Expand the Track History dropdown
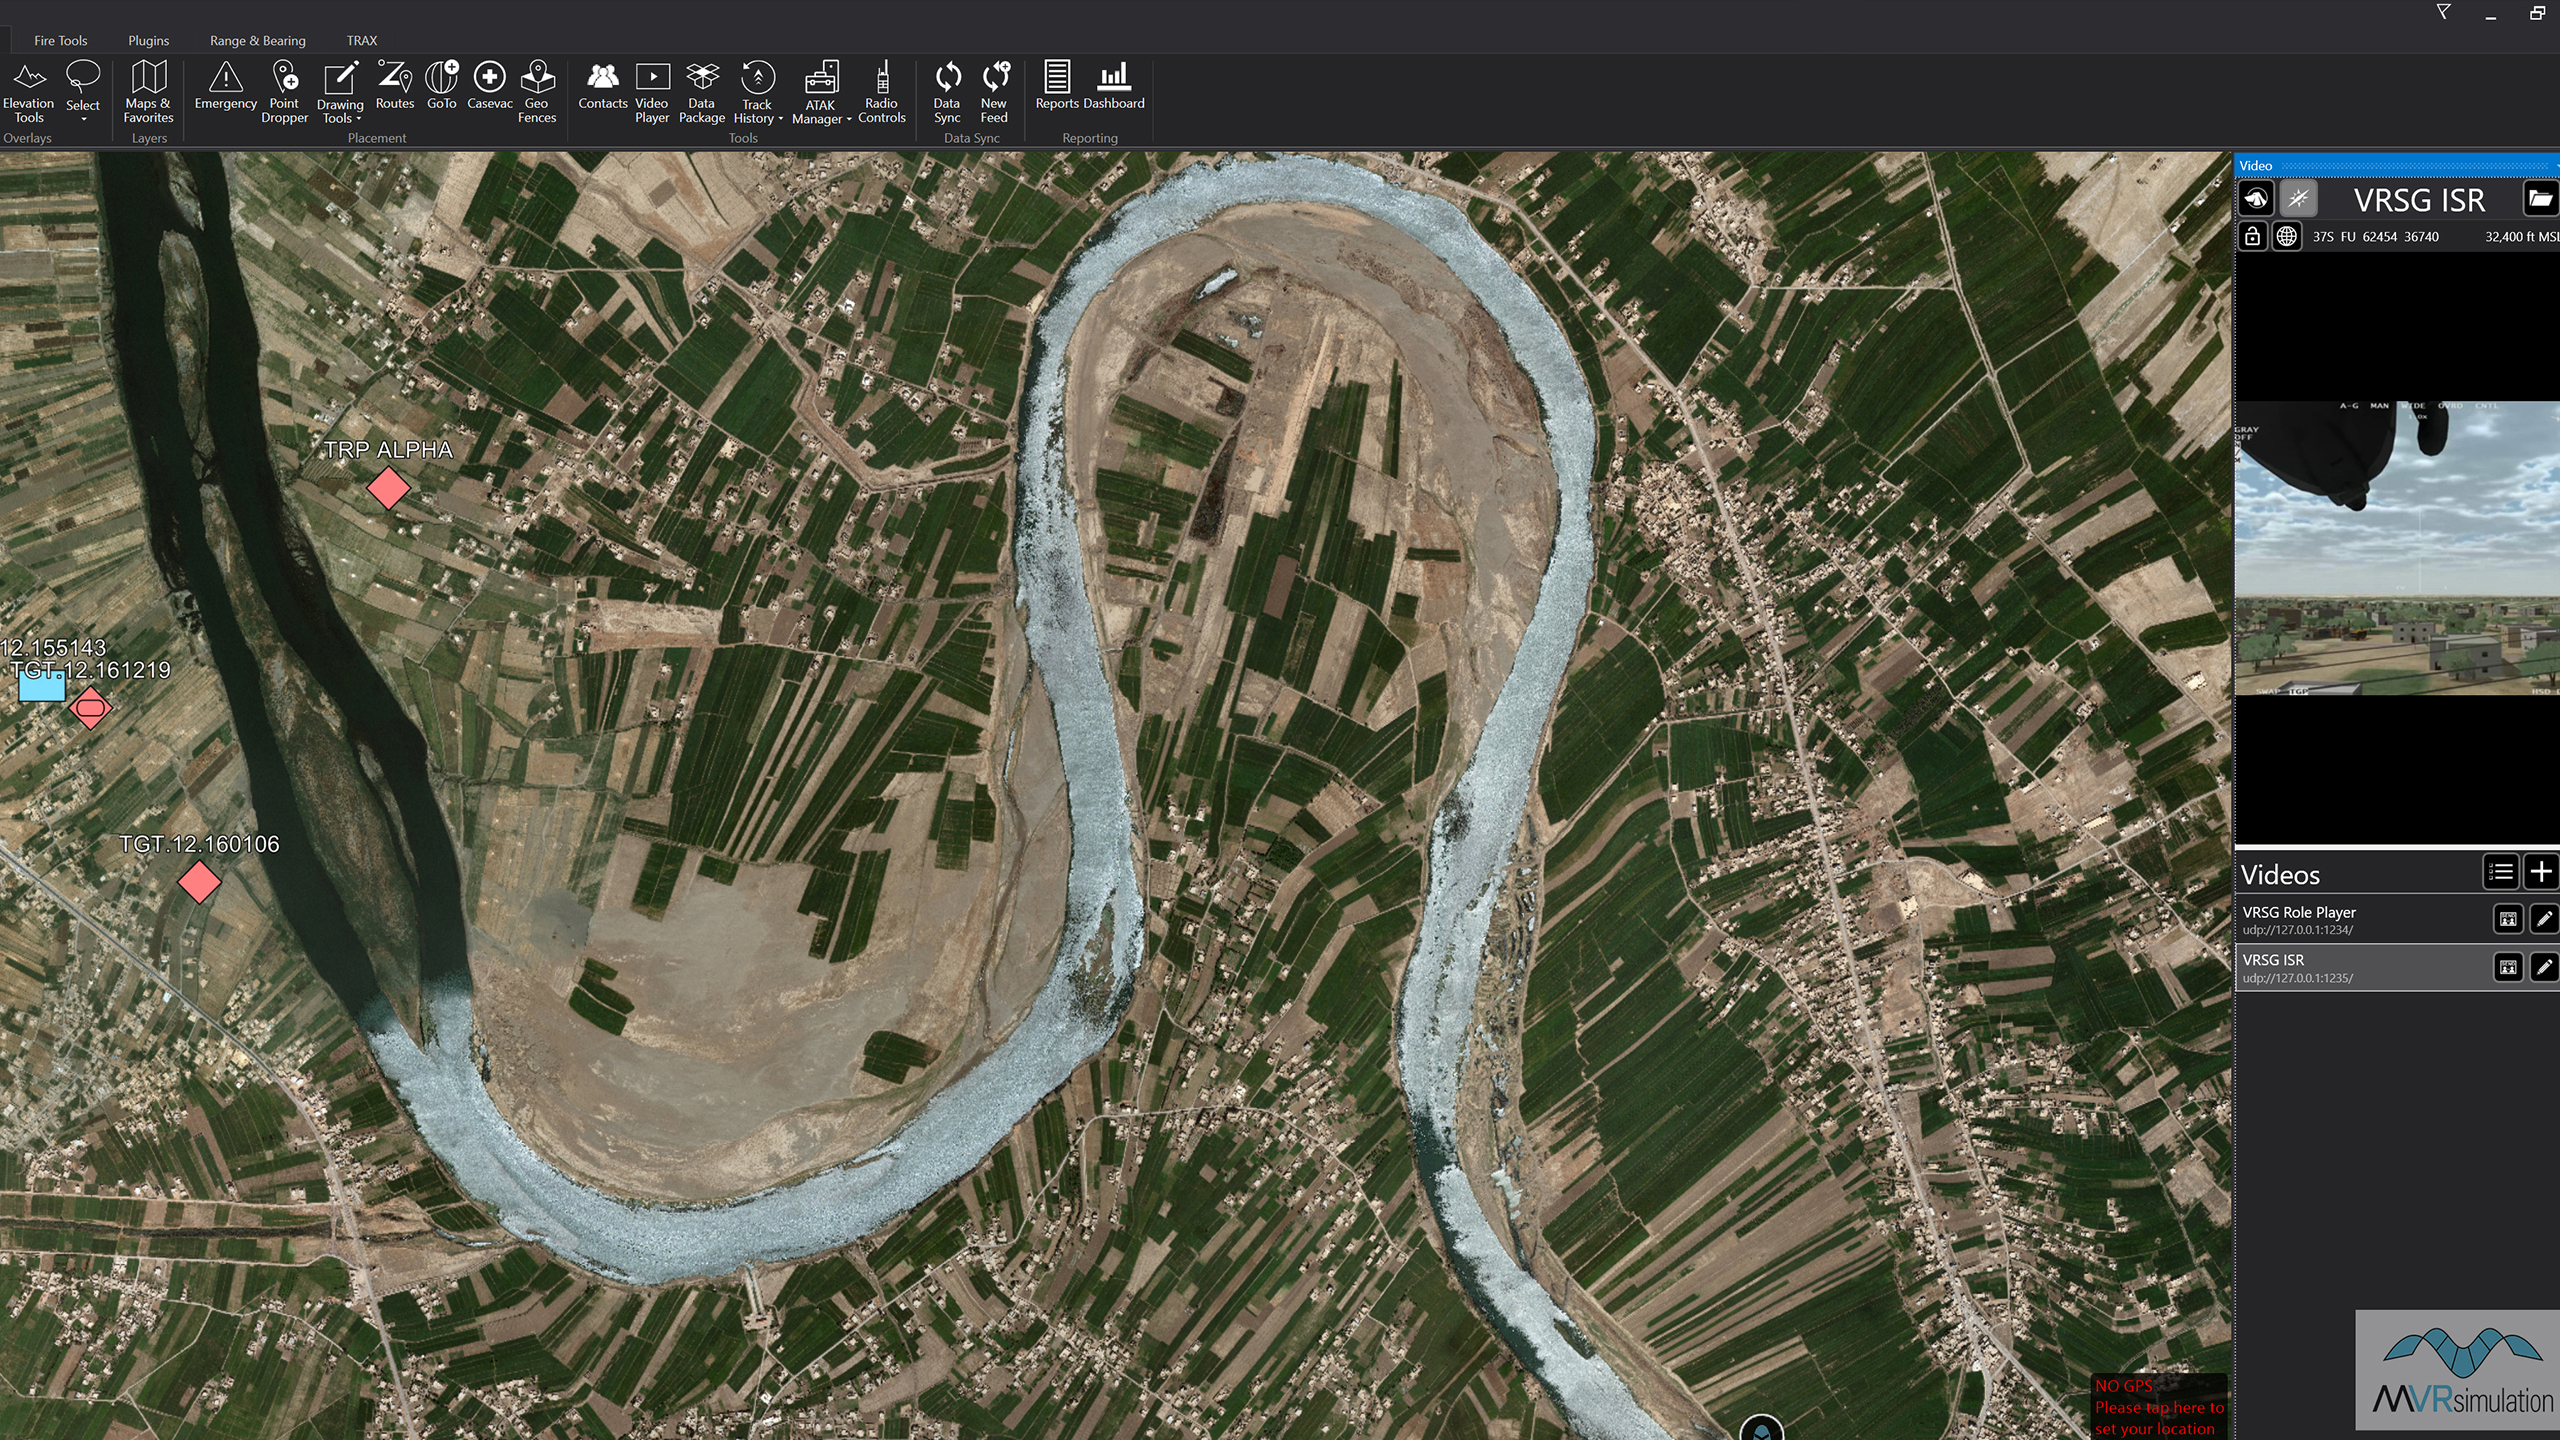Screen dimensions: 2560x1440 point(780,119)
